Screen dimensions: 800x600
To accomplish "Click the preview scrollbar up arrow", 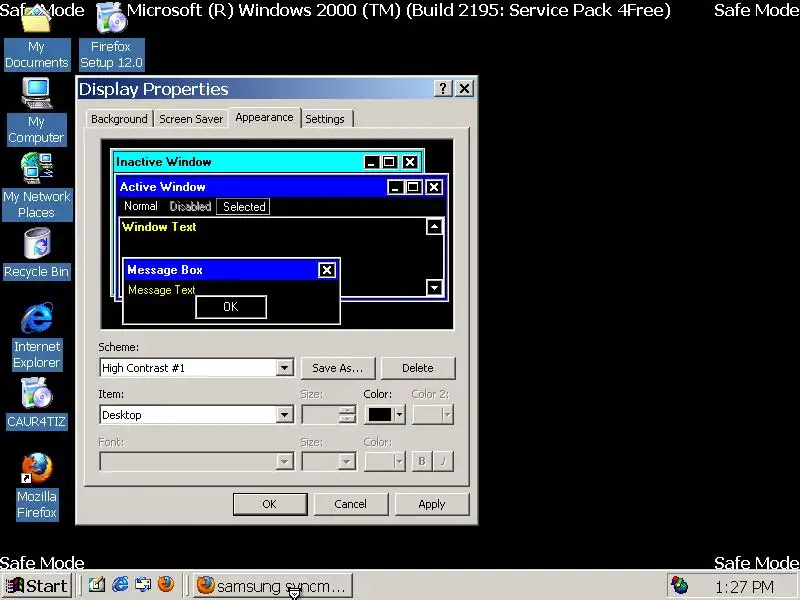I will [x=434, y=227].
